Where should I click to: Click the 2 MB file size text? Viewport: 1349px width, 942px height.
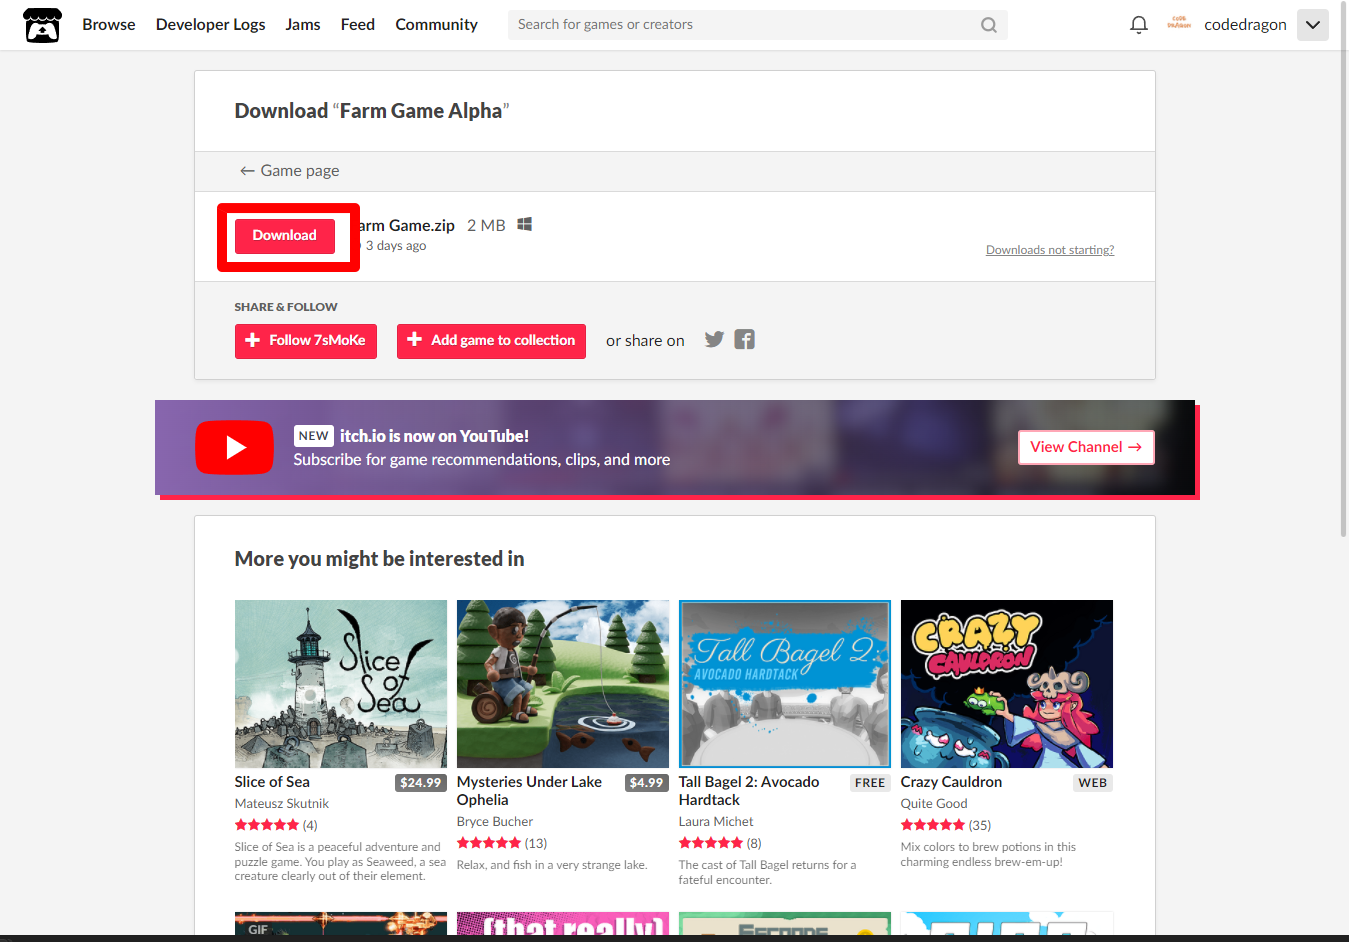click(486, 226)
